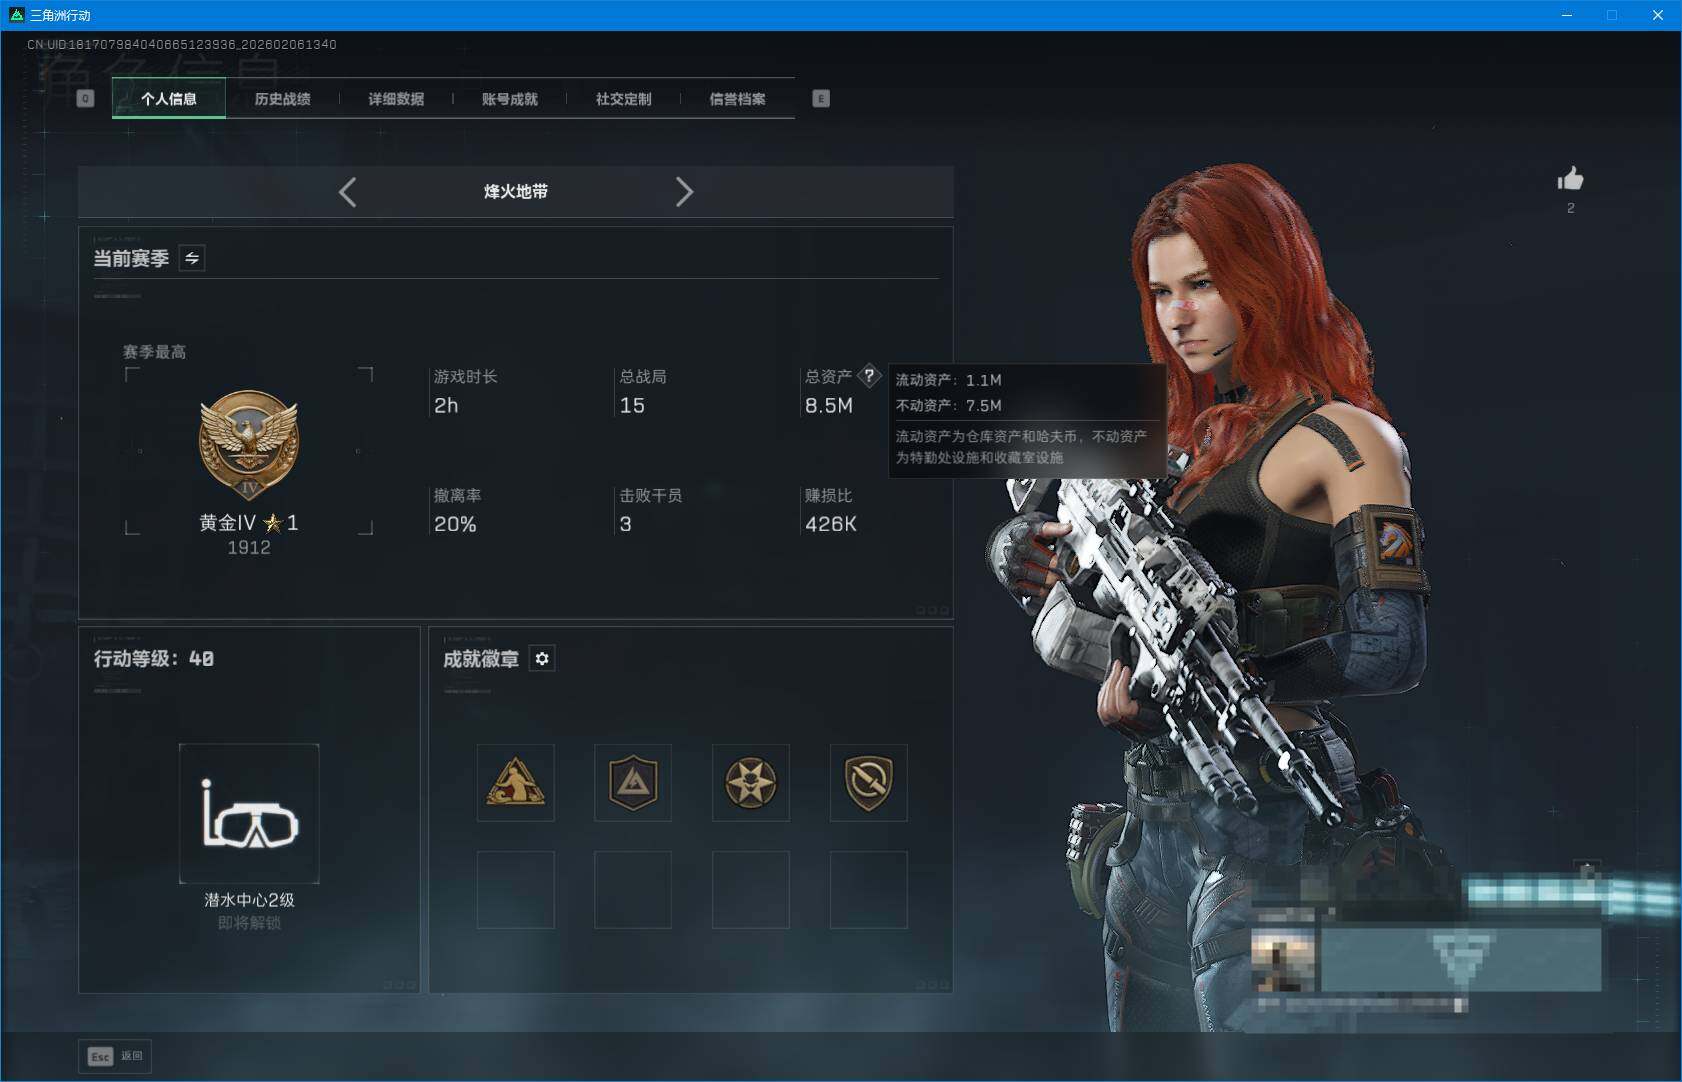This screenshot has width=1682, height=1082.
Task: Click the first empty badge slot below triangle badge
Action: coord(516,890)
